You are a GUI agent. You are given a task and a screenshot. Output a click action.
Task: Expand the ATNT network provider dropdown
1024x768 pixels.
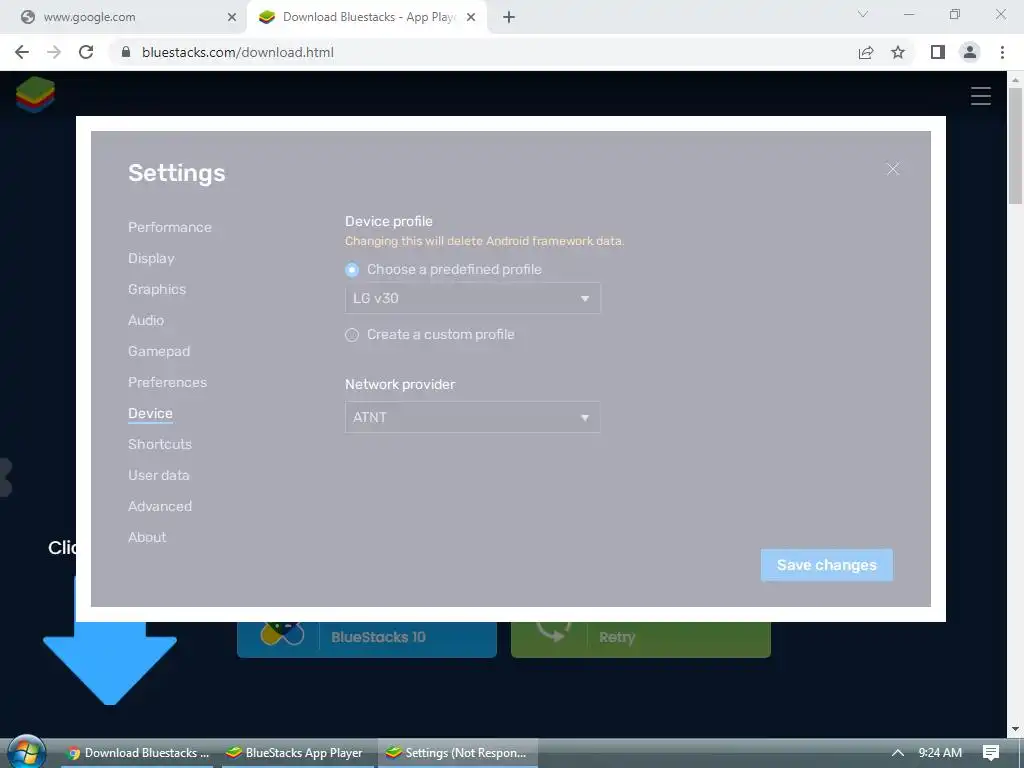[473, 417]
